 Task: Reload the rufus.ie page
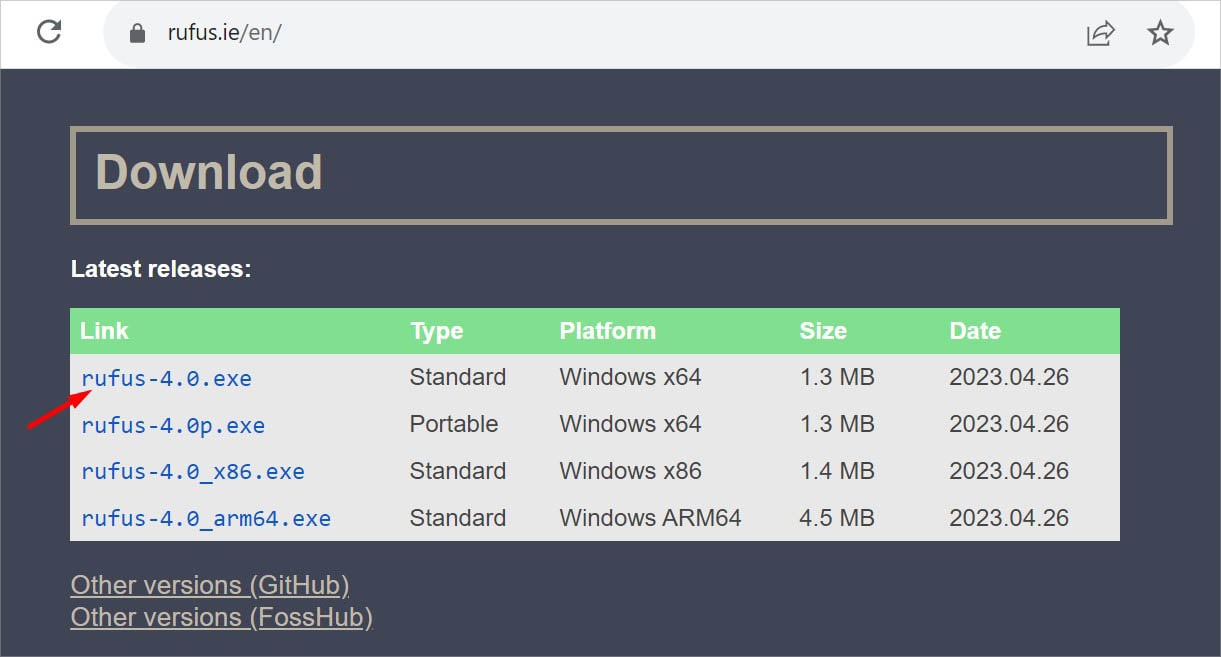[49, 32]
